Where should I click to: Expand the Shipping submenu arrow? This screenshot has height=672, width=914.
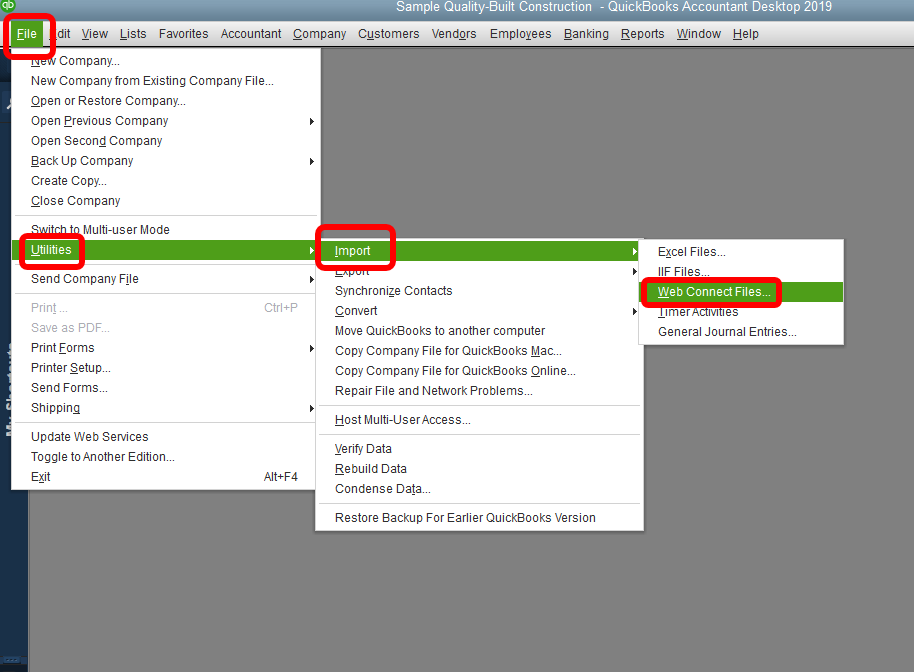312,409
